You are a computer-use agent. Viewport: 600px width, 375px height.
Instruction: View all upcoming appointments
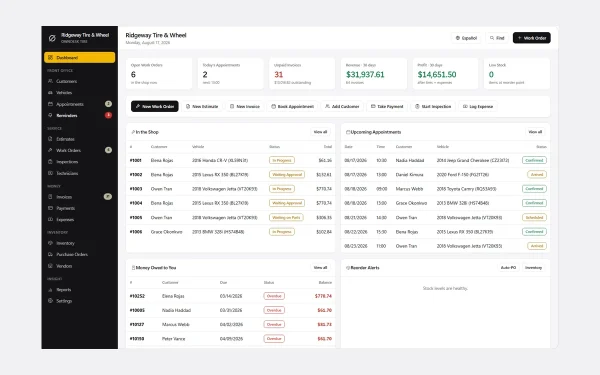pyautogui.click(x=535, y=132)
